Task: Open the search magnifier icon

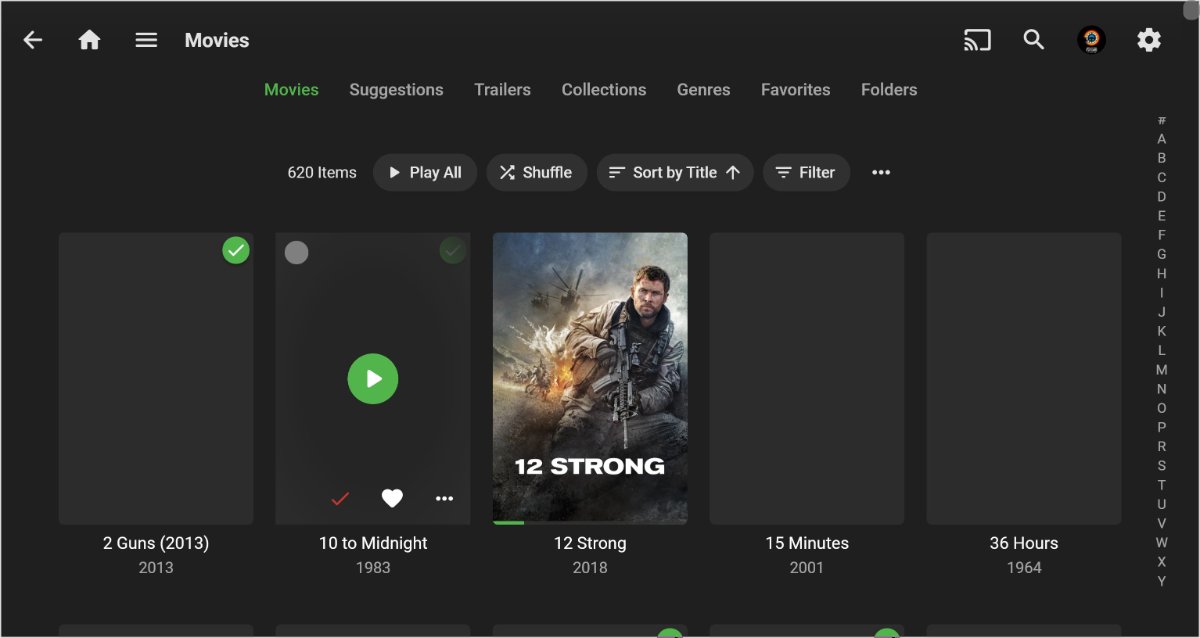Action: tap(1034, 40)
